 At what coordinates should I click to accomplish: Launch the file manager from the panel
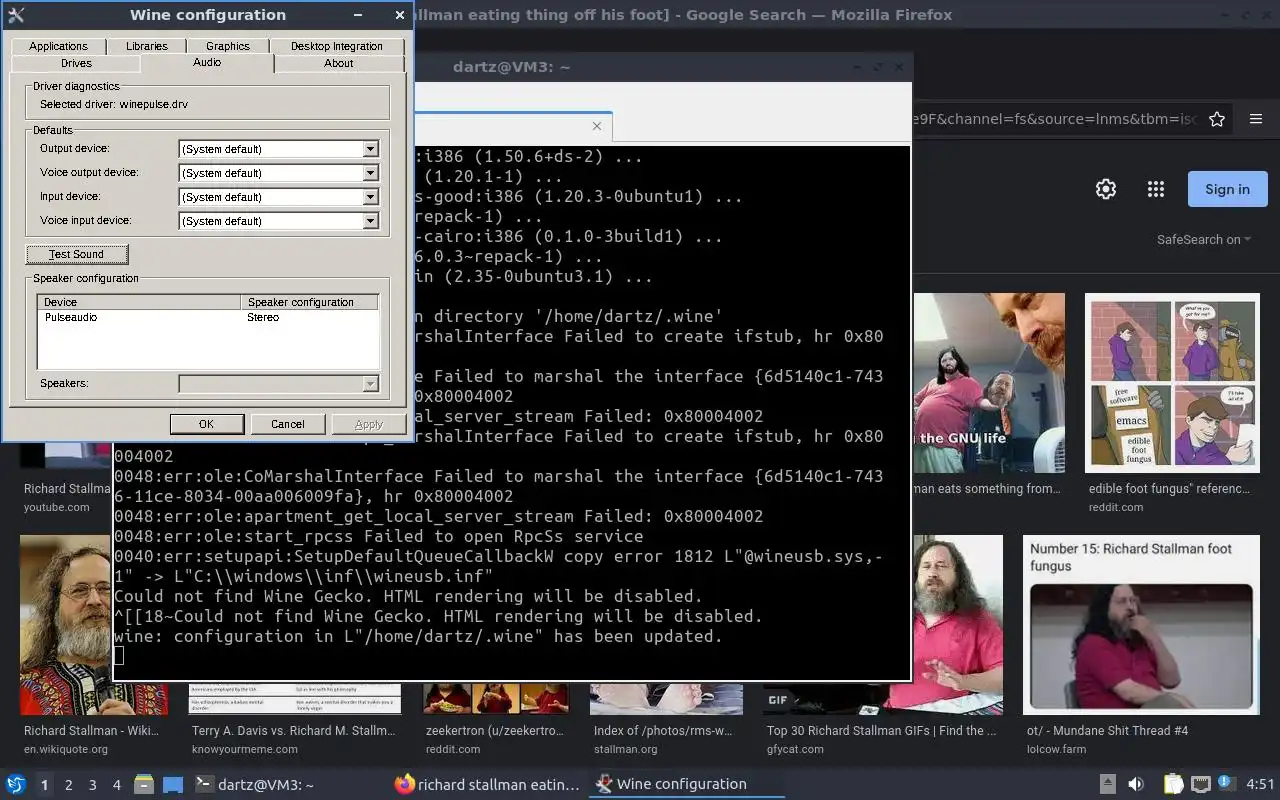(144, 785)
